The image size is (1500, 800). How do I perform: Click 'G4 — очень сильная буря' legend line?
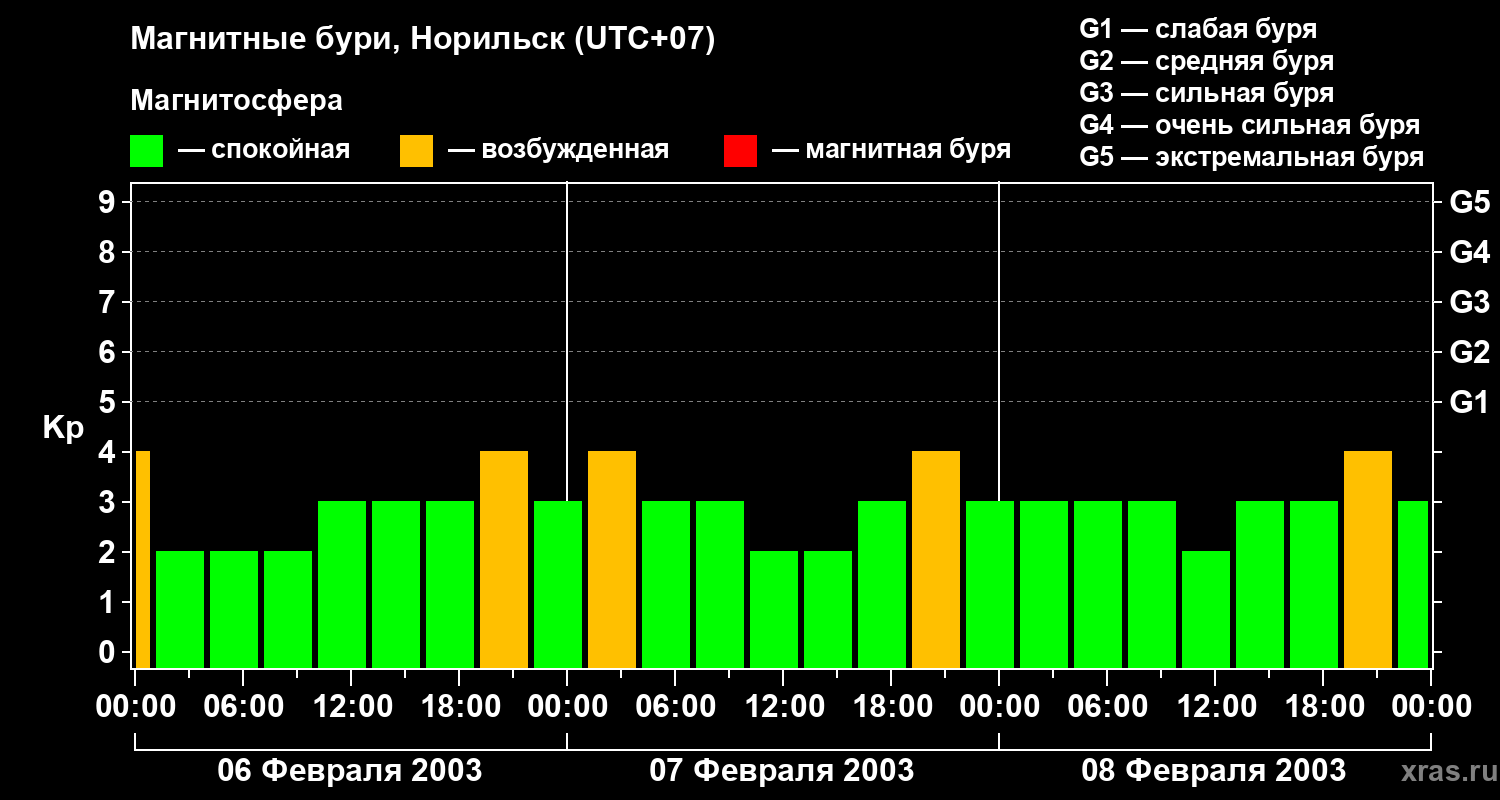point(1250,125)
